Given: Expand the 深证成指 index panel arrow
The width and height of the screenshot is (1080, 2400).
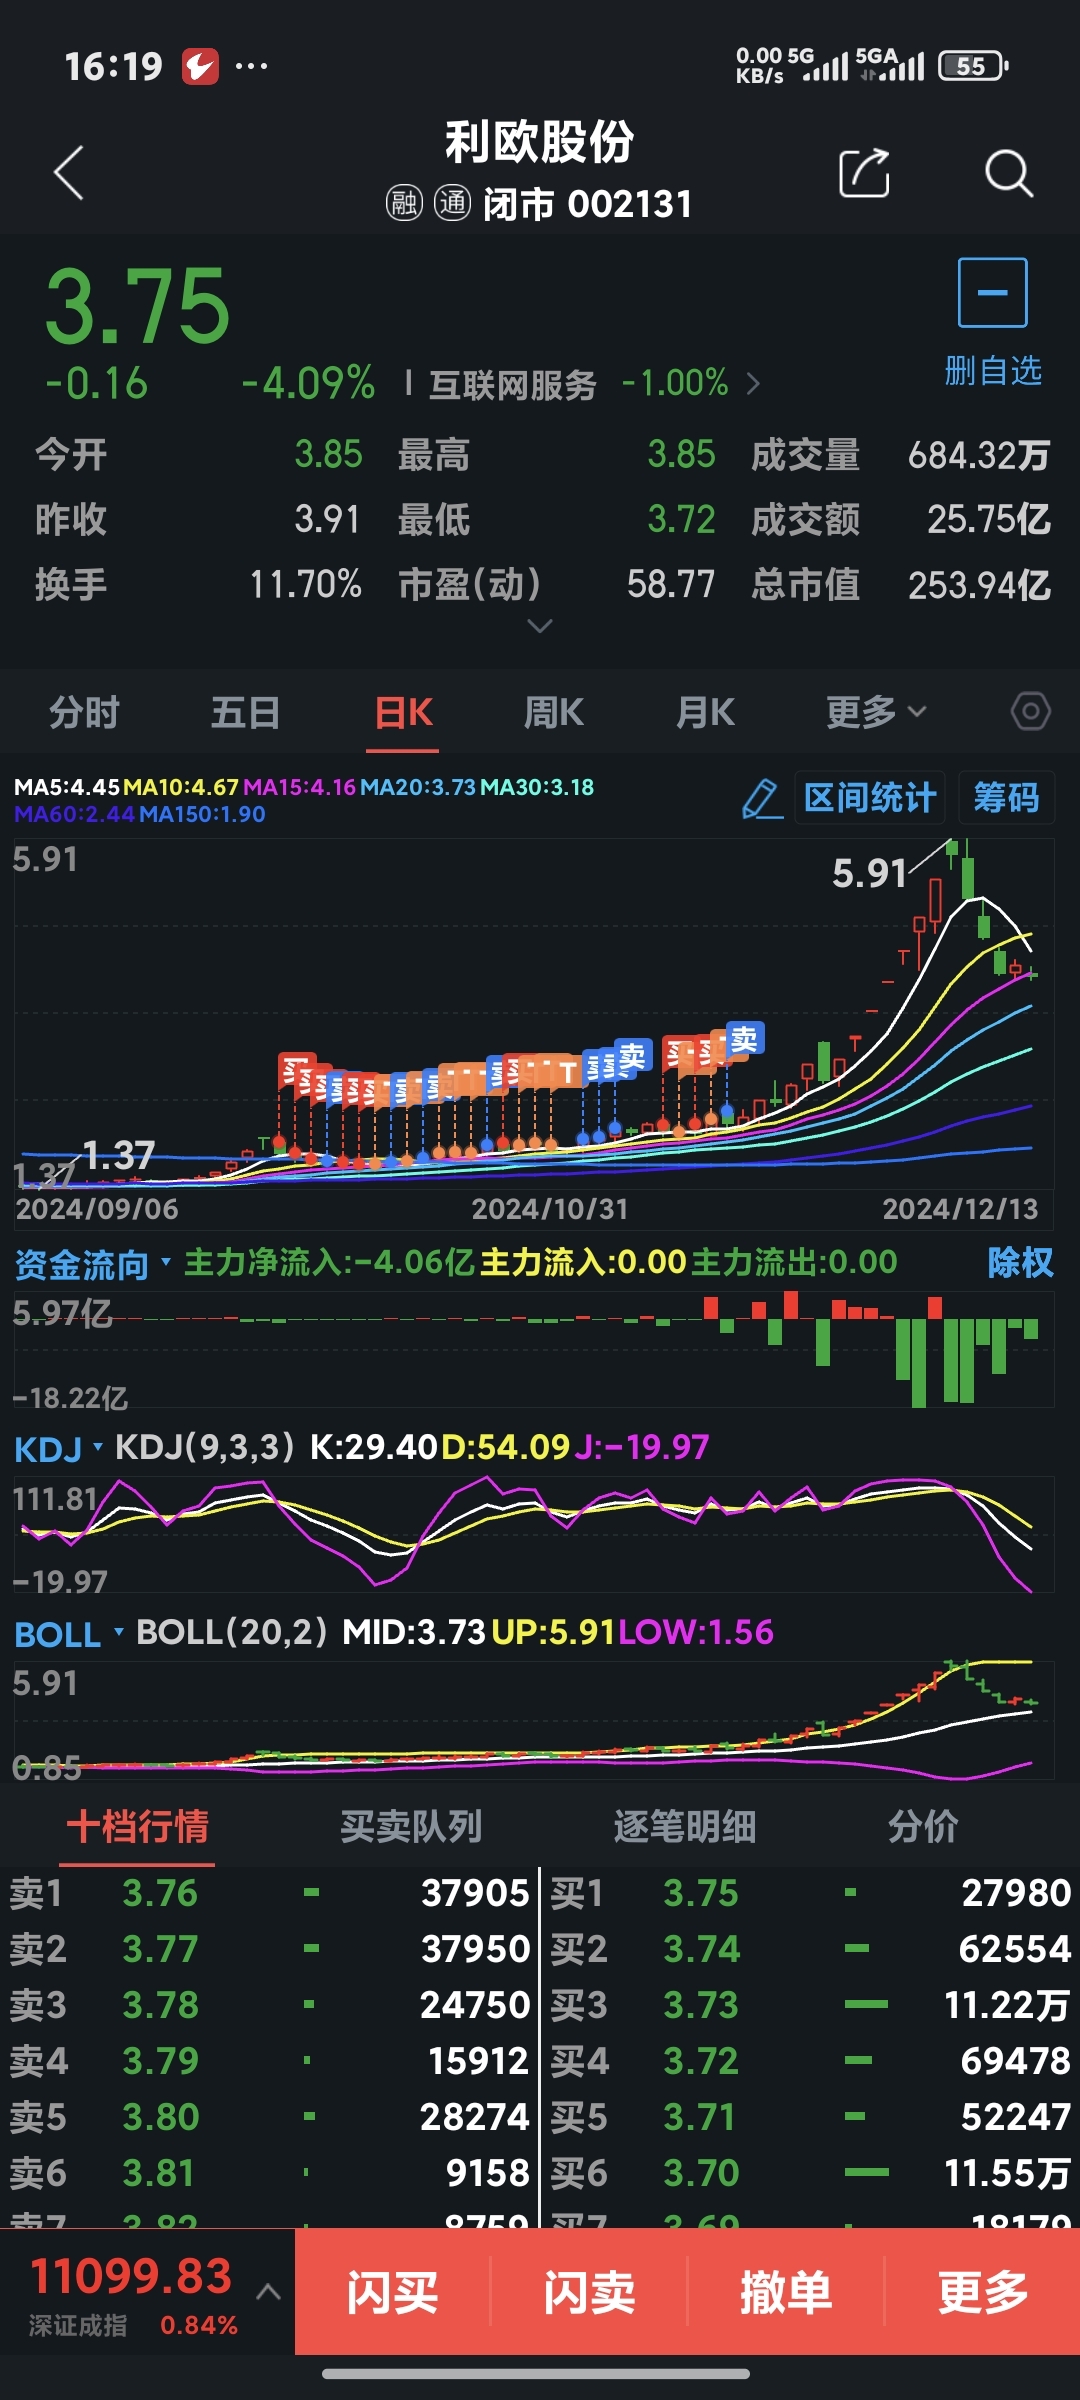Looking at the screenshot, I should coord(268,2292).
